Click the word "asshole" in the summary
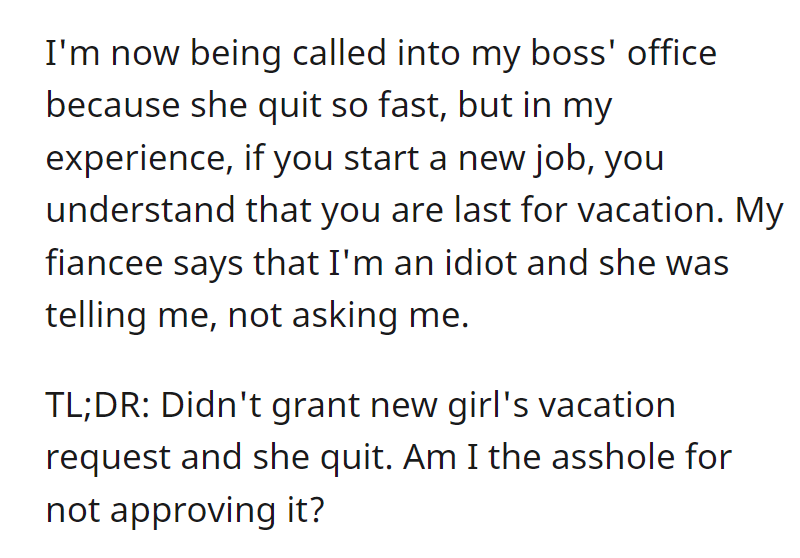This screenshot has width=800, height=558. pos(613,456)
